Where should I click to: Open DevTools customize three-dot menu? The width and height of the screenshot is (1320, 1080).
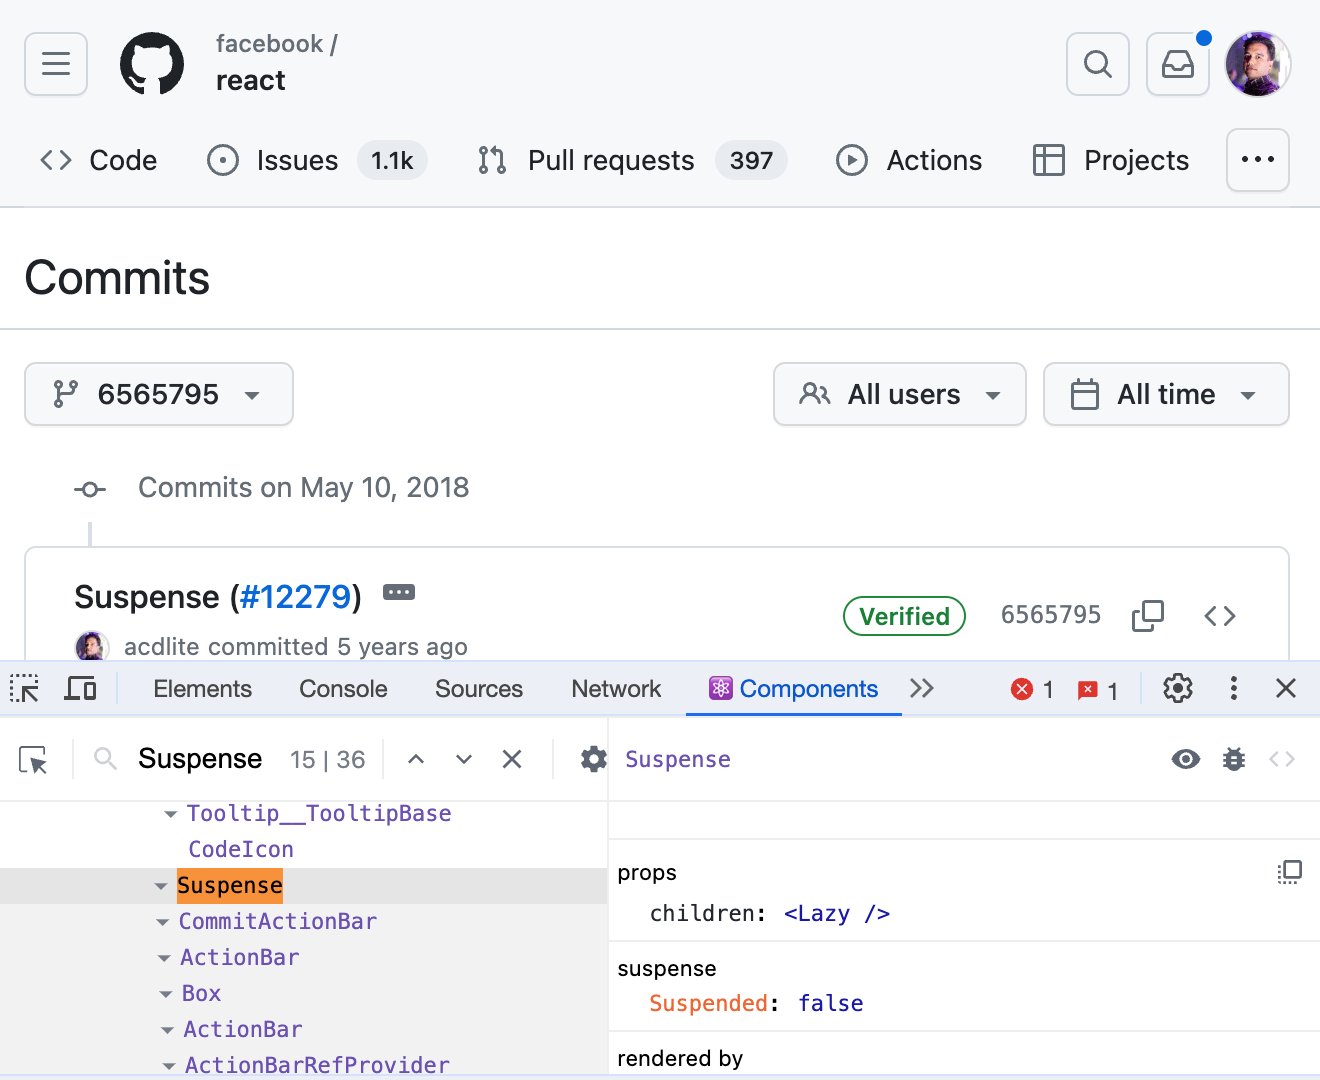click(x=1234, y=688)
